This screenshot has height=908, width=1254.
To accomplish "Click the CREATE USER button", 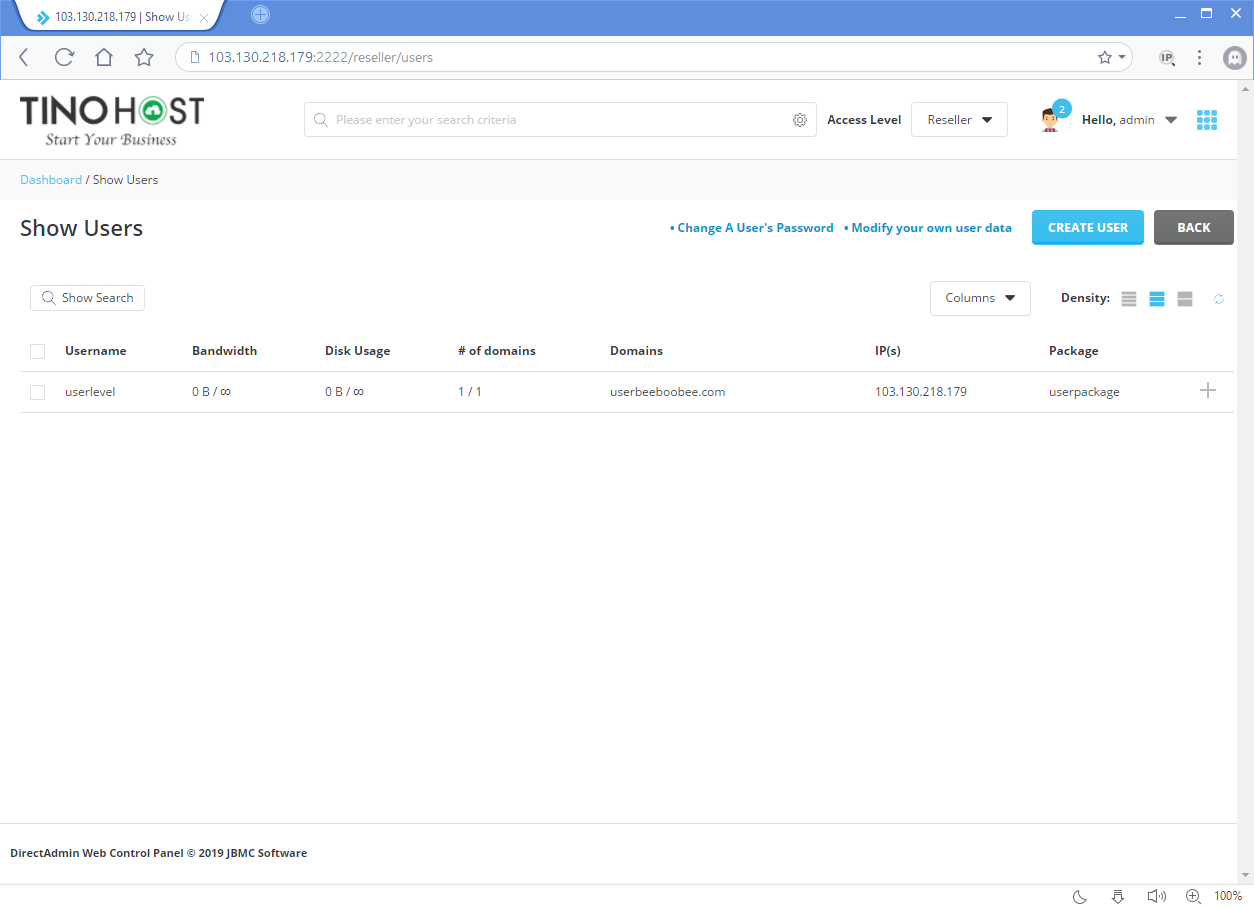I will pyautogui.click(x=1087, y=227).
